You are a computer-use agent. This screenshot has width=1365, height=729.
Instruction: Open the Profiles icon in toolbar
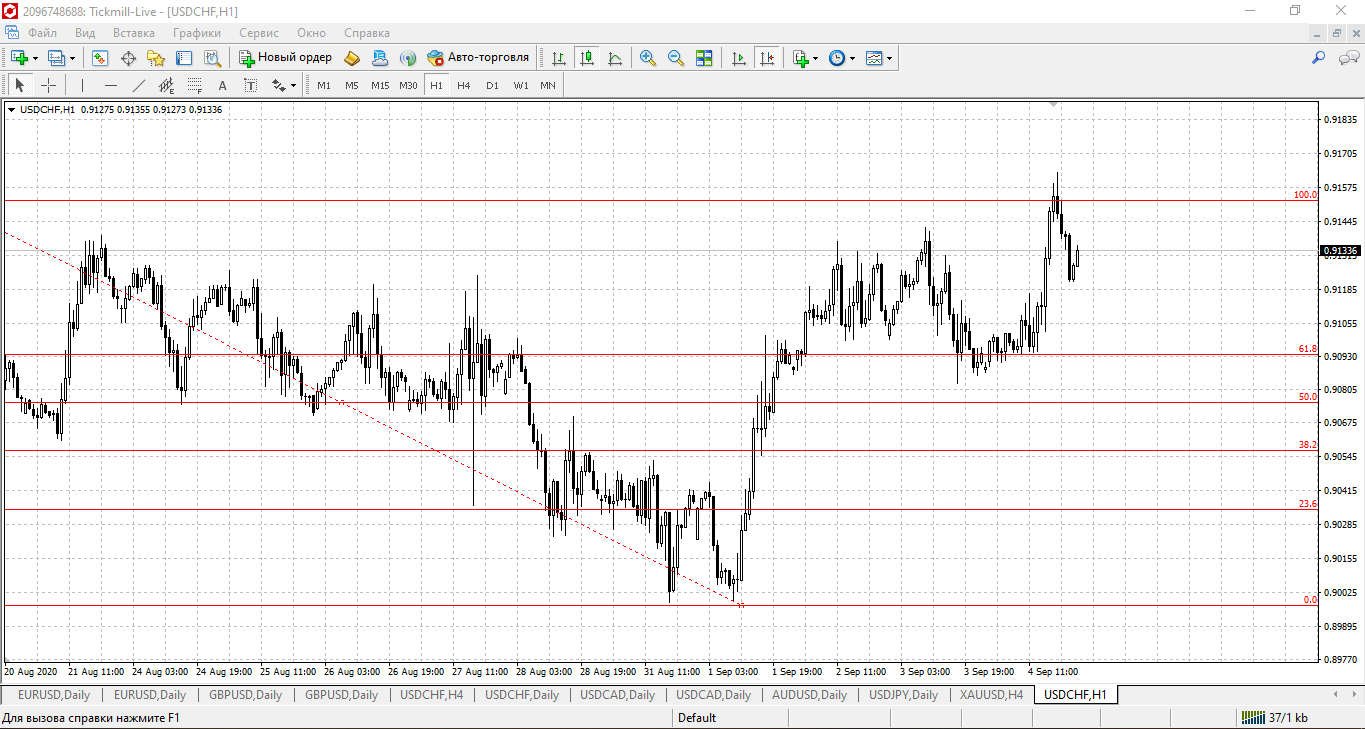56,58
